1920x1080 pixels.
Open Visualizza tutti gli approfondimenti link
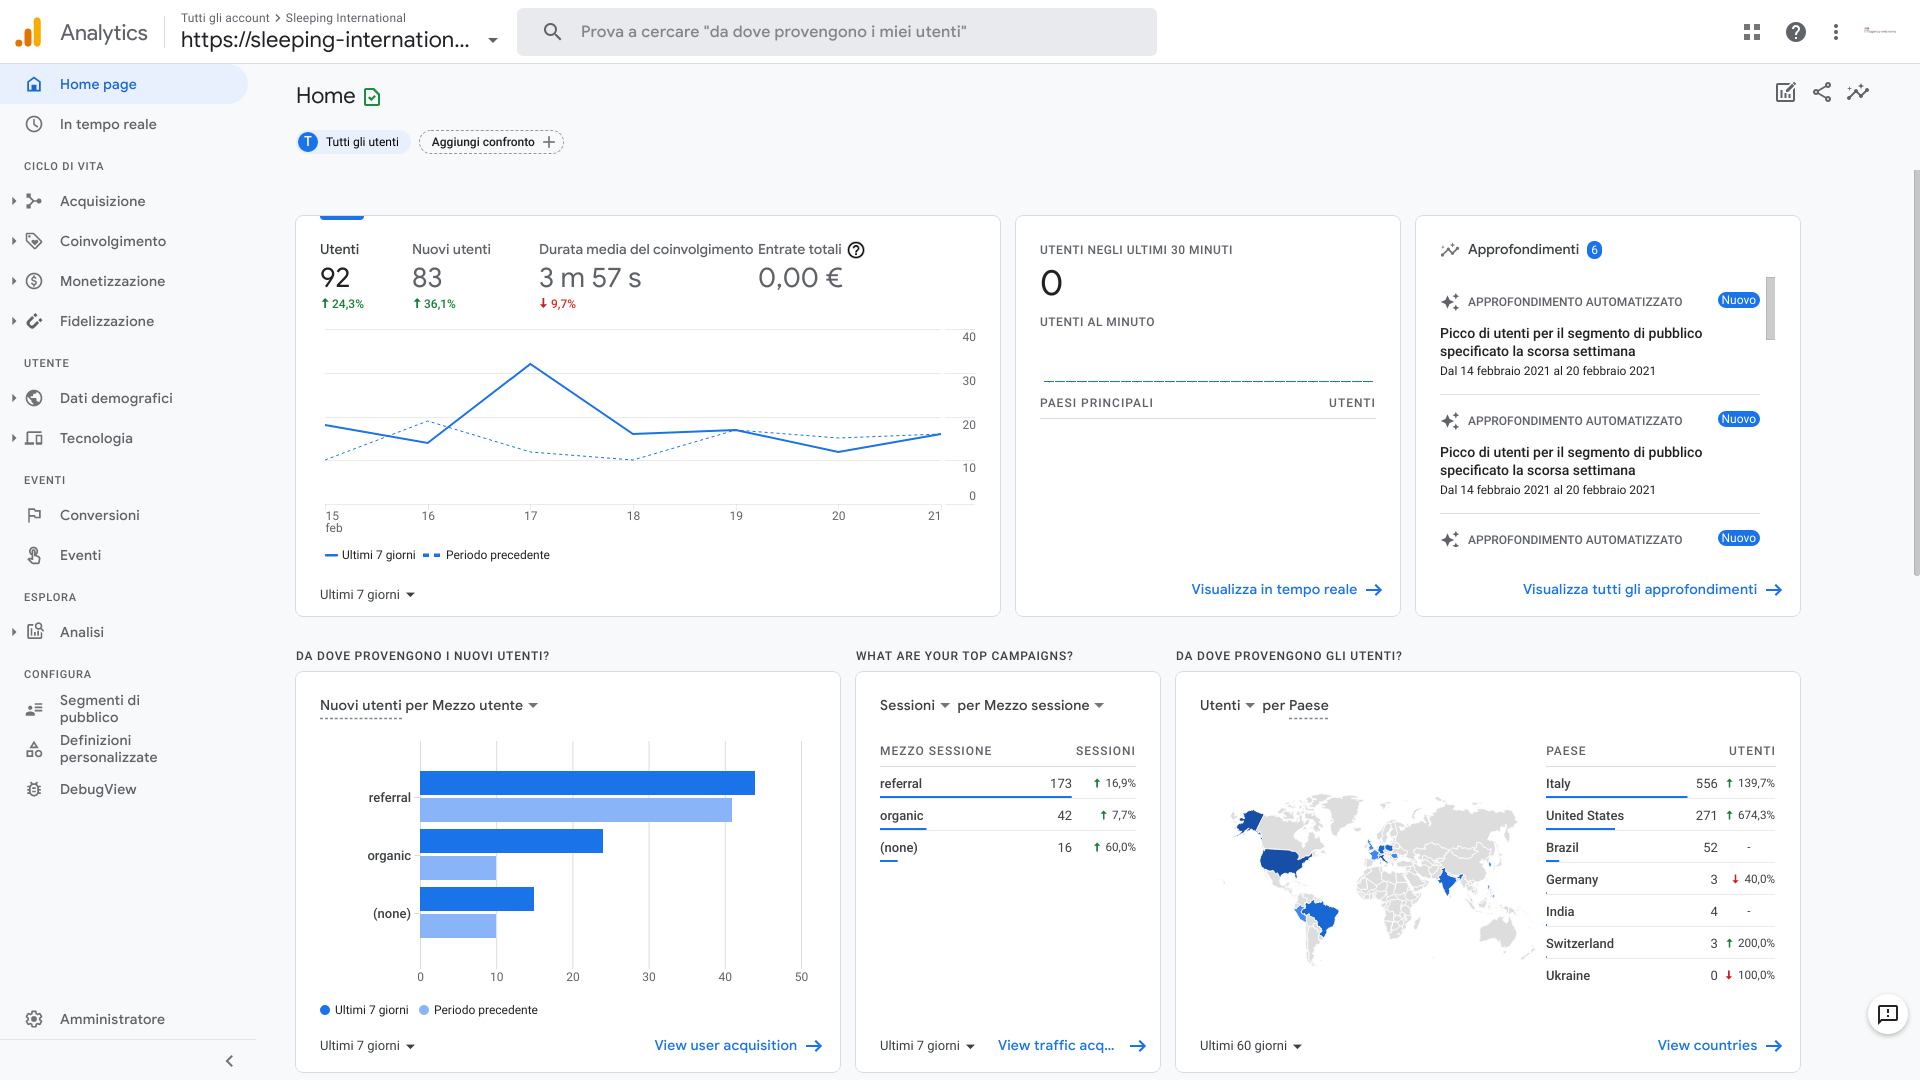click(1652, 590)
